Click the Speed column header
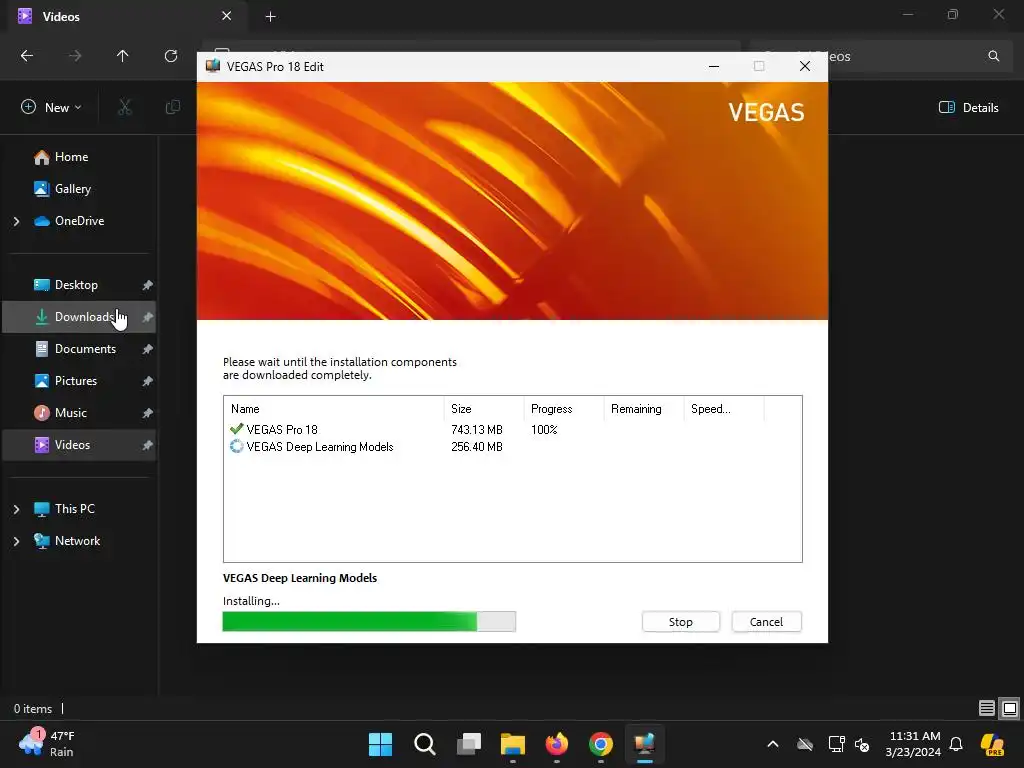Screen dimensions: 1024x768 [x=724, y=409]
